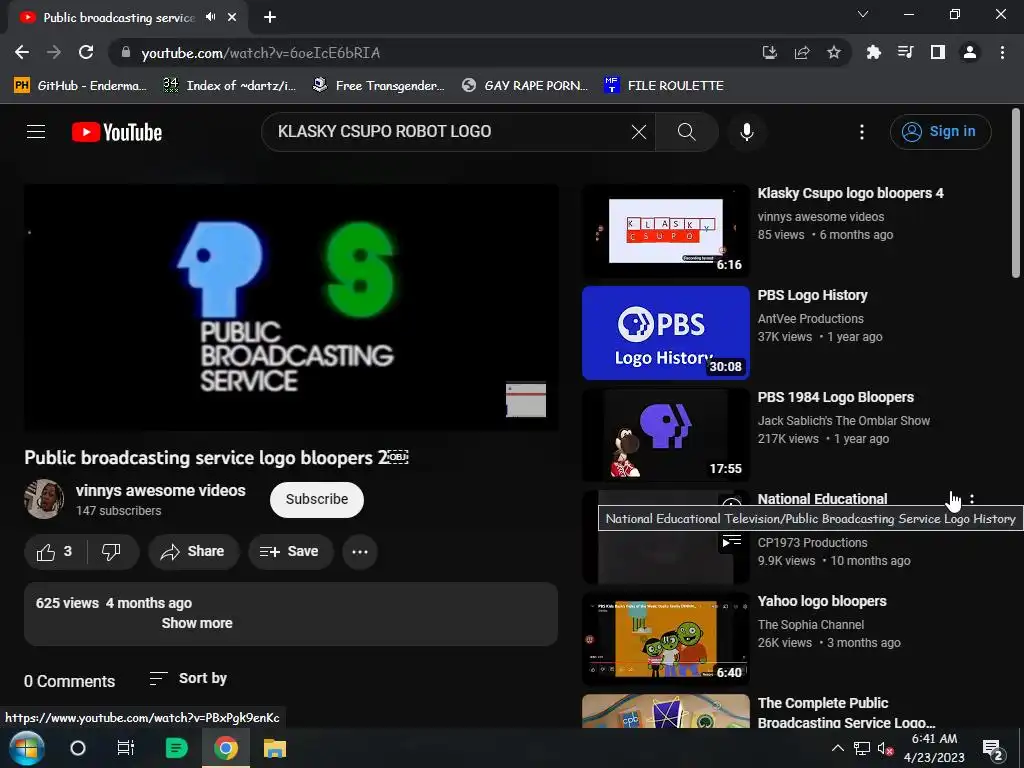The height and width of the screenshot is (768, 1024).
Task: Subscribe to the channel
Action: click(317, 500)
